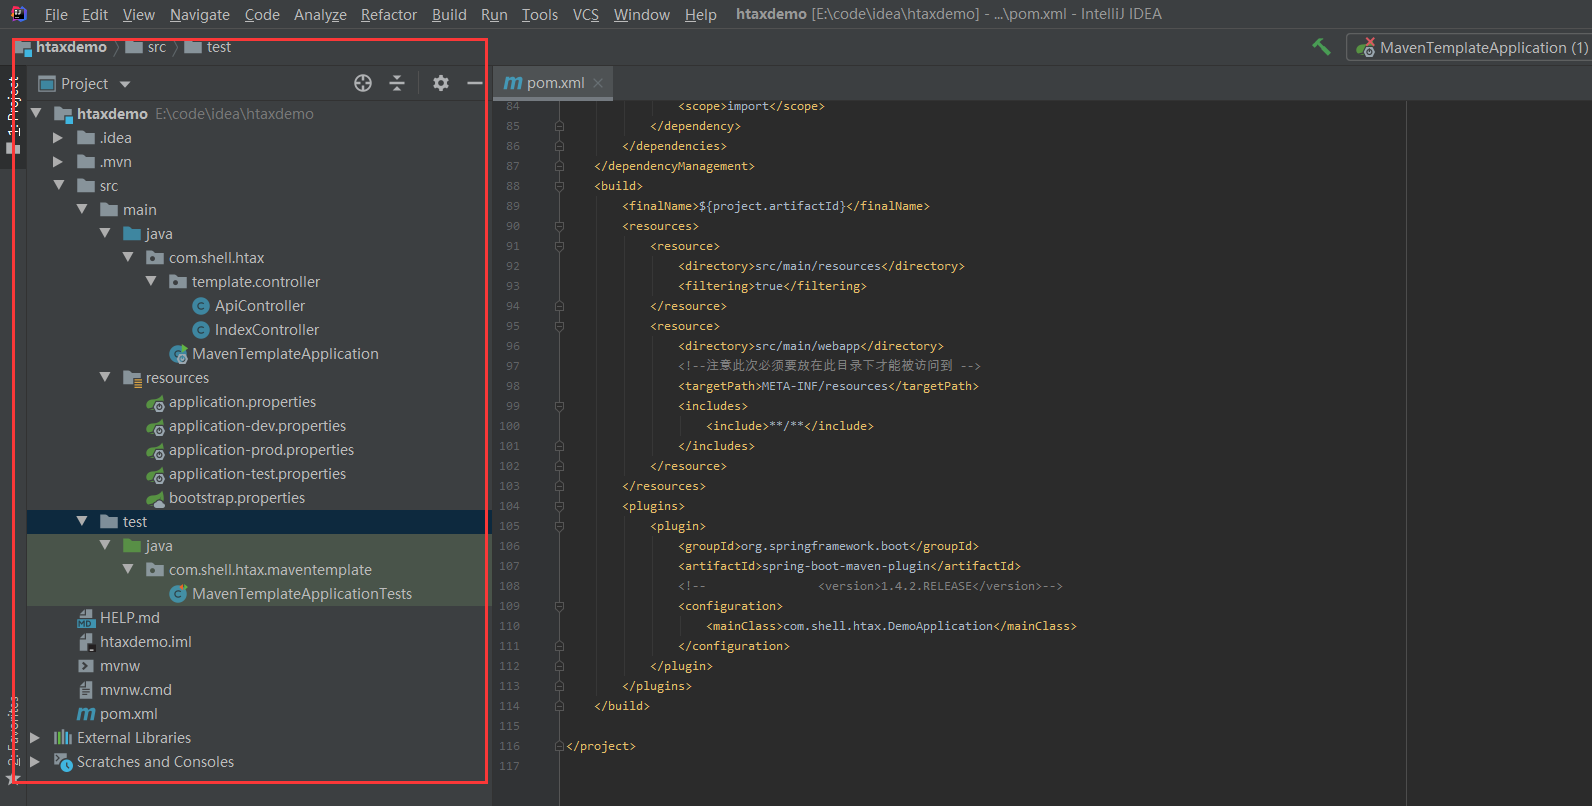
Task: Select application-dev.properties file icon
Action: click(x=155, y=426)
